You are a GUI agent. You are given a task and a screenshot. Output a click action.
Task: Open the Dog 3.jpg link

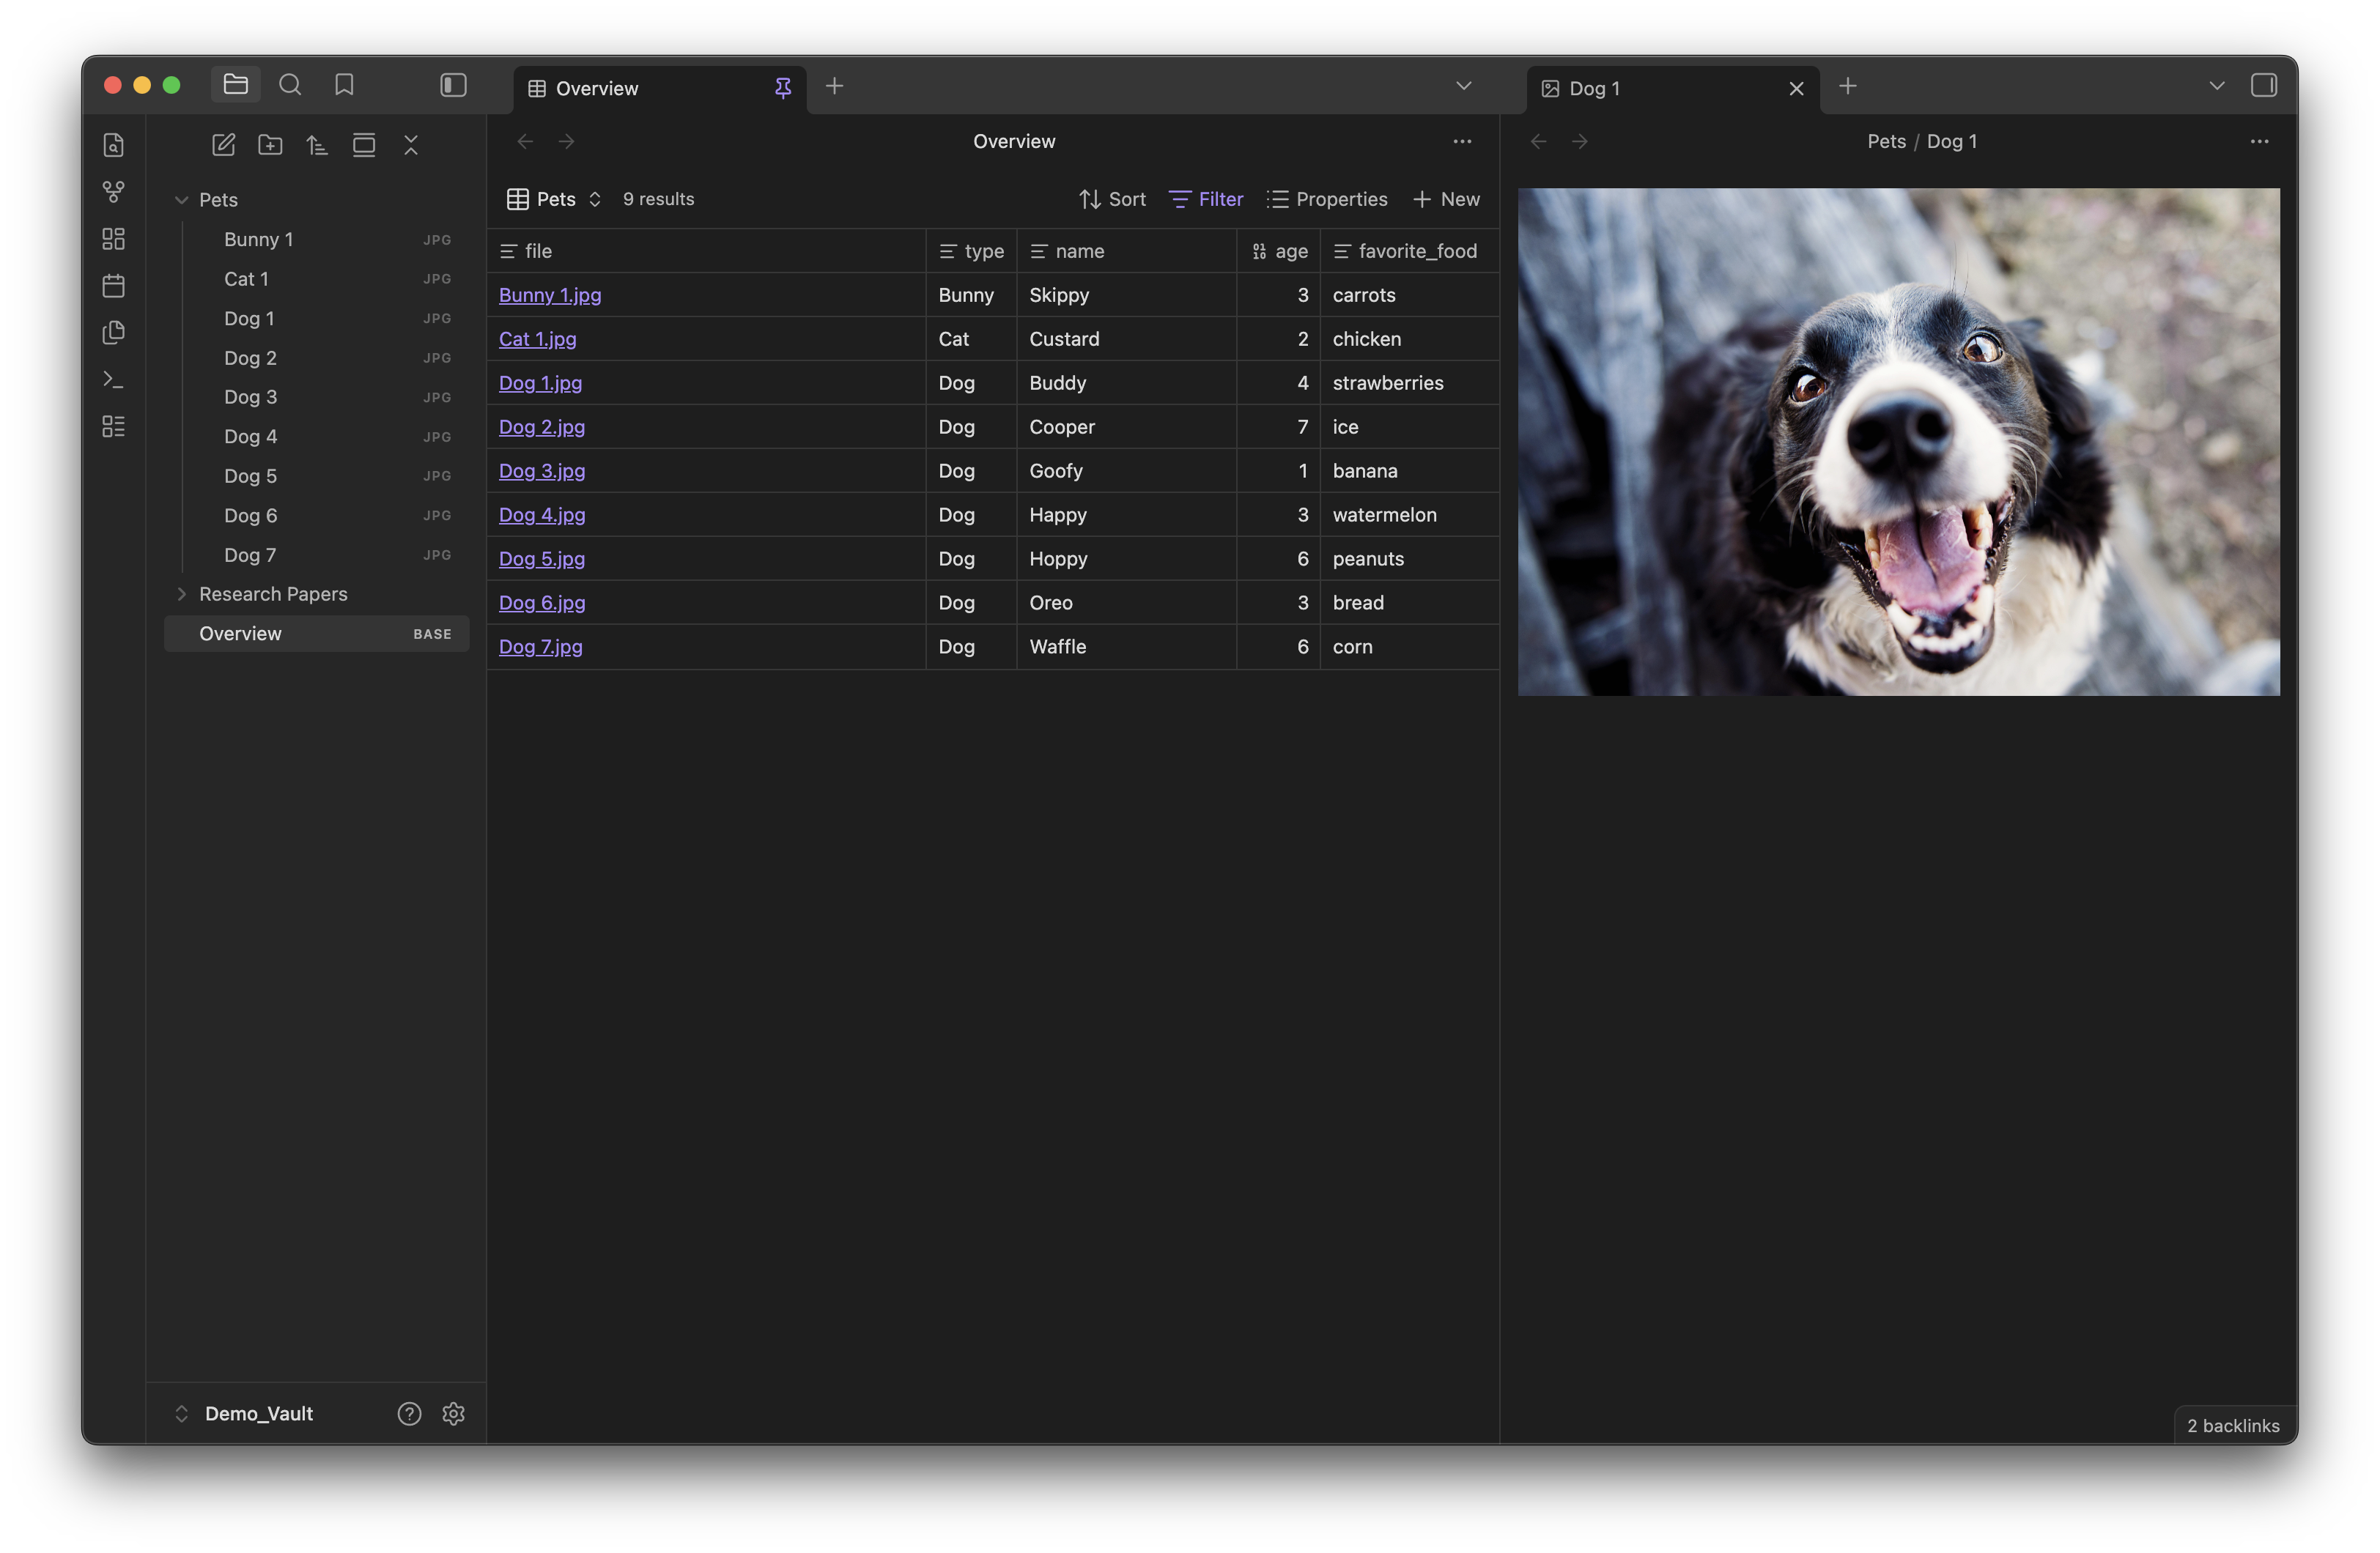542,471
